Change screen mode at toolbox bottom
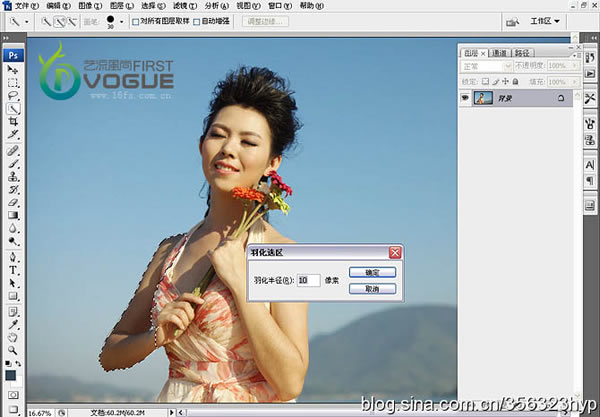This screenshot has width=600, height=417. click(13, 409)
